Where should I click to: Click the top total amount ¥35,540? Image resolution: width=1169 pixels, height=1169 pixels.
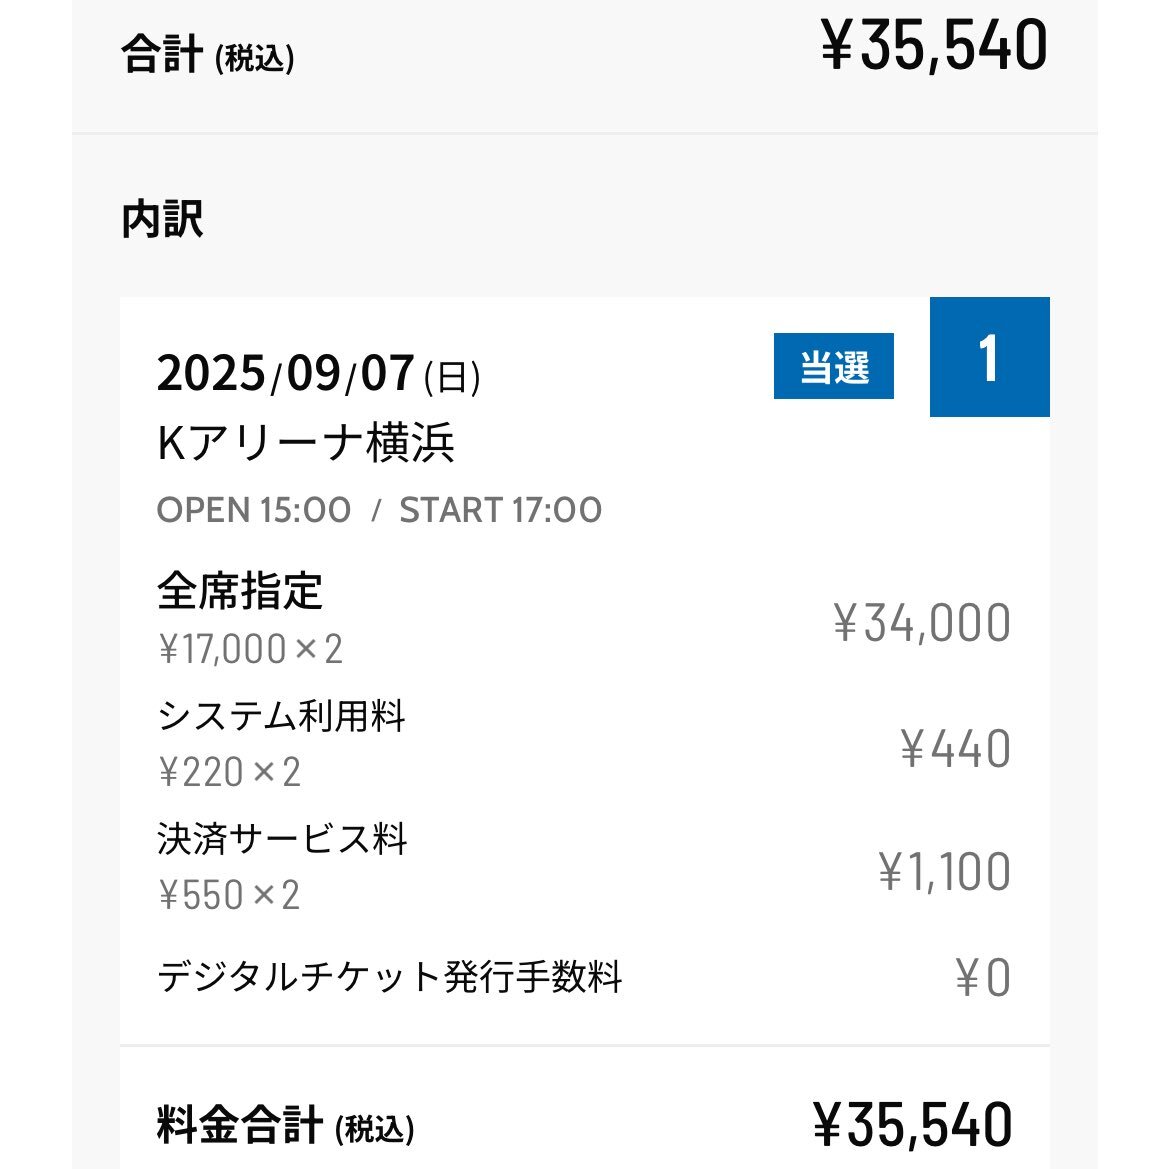934,46
